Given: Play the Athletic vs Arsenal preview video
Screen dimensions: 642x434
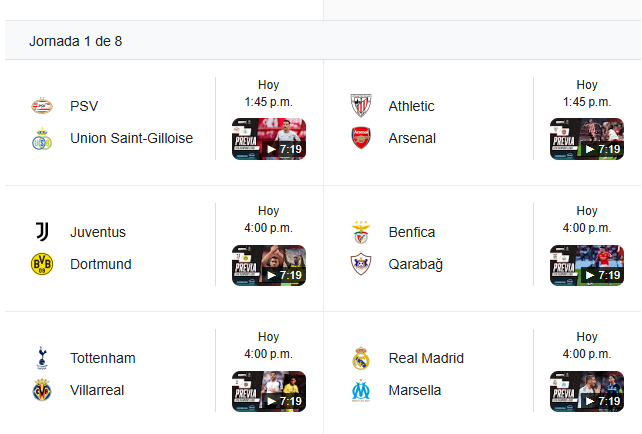Looking at the screenshot, I should 587,139.
